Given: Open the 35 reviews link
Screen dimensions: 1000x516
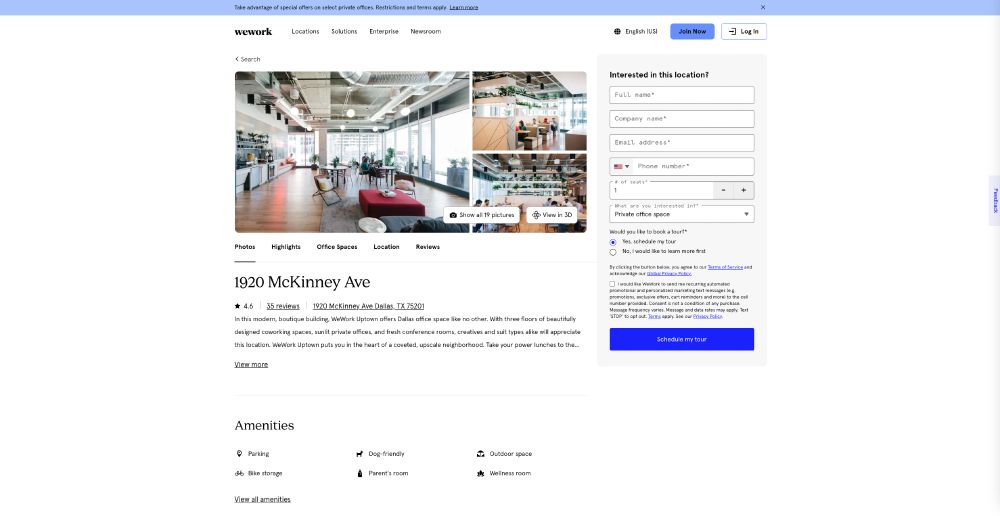Looking at the screenshot, I should click(x=283, y=306).
